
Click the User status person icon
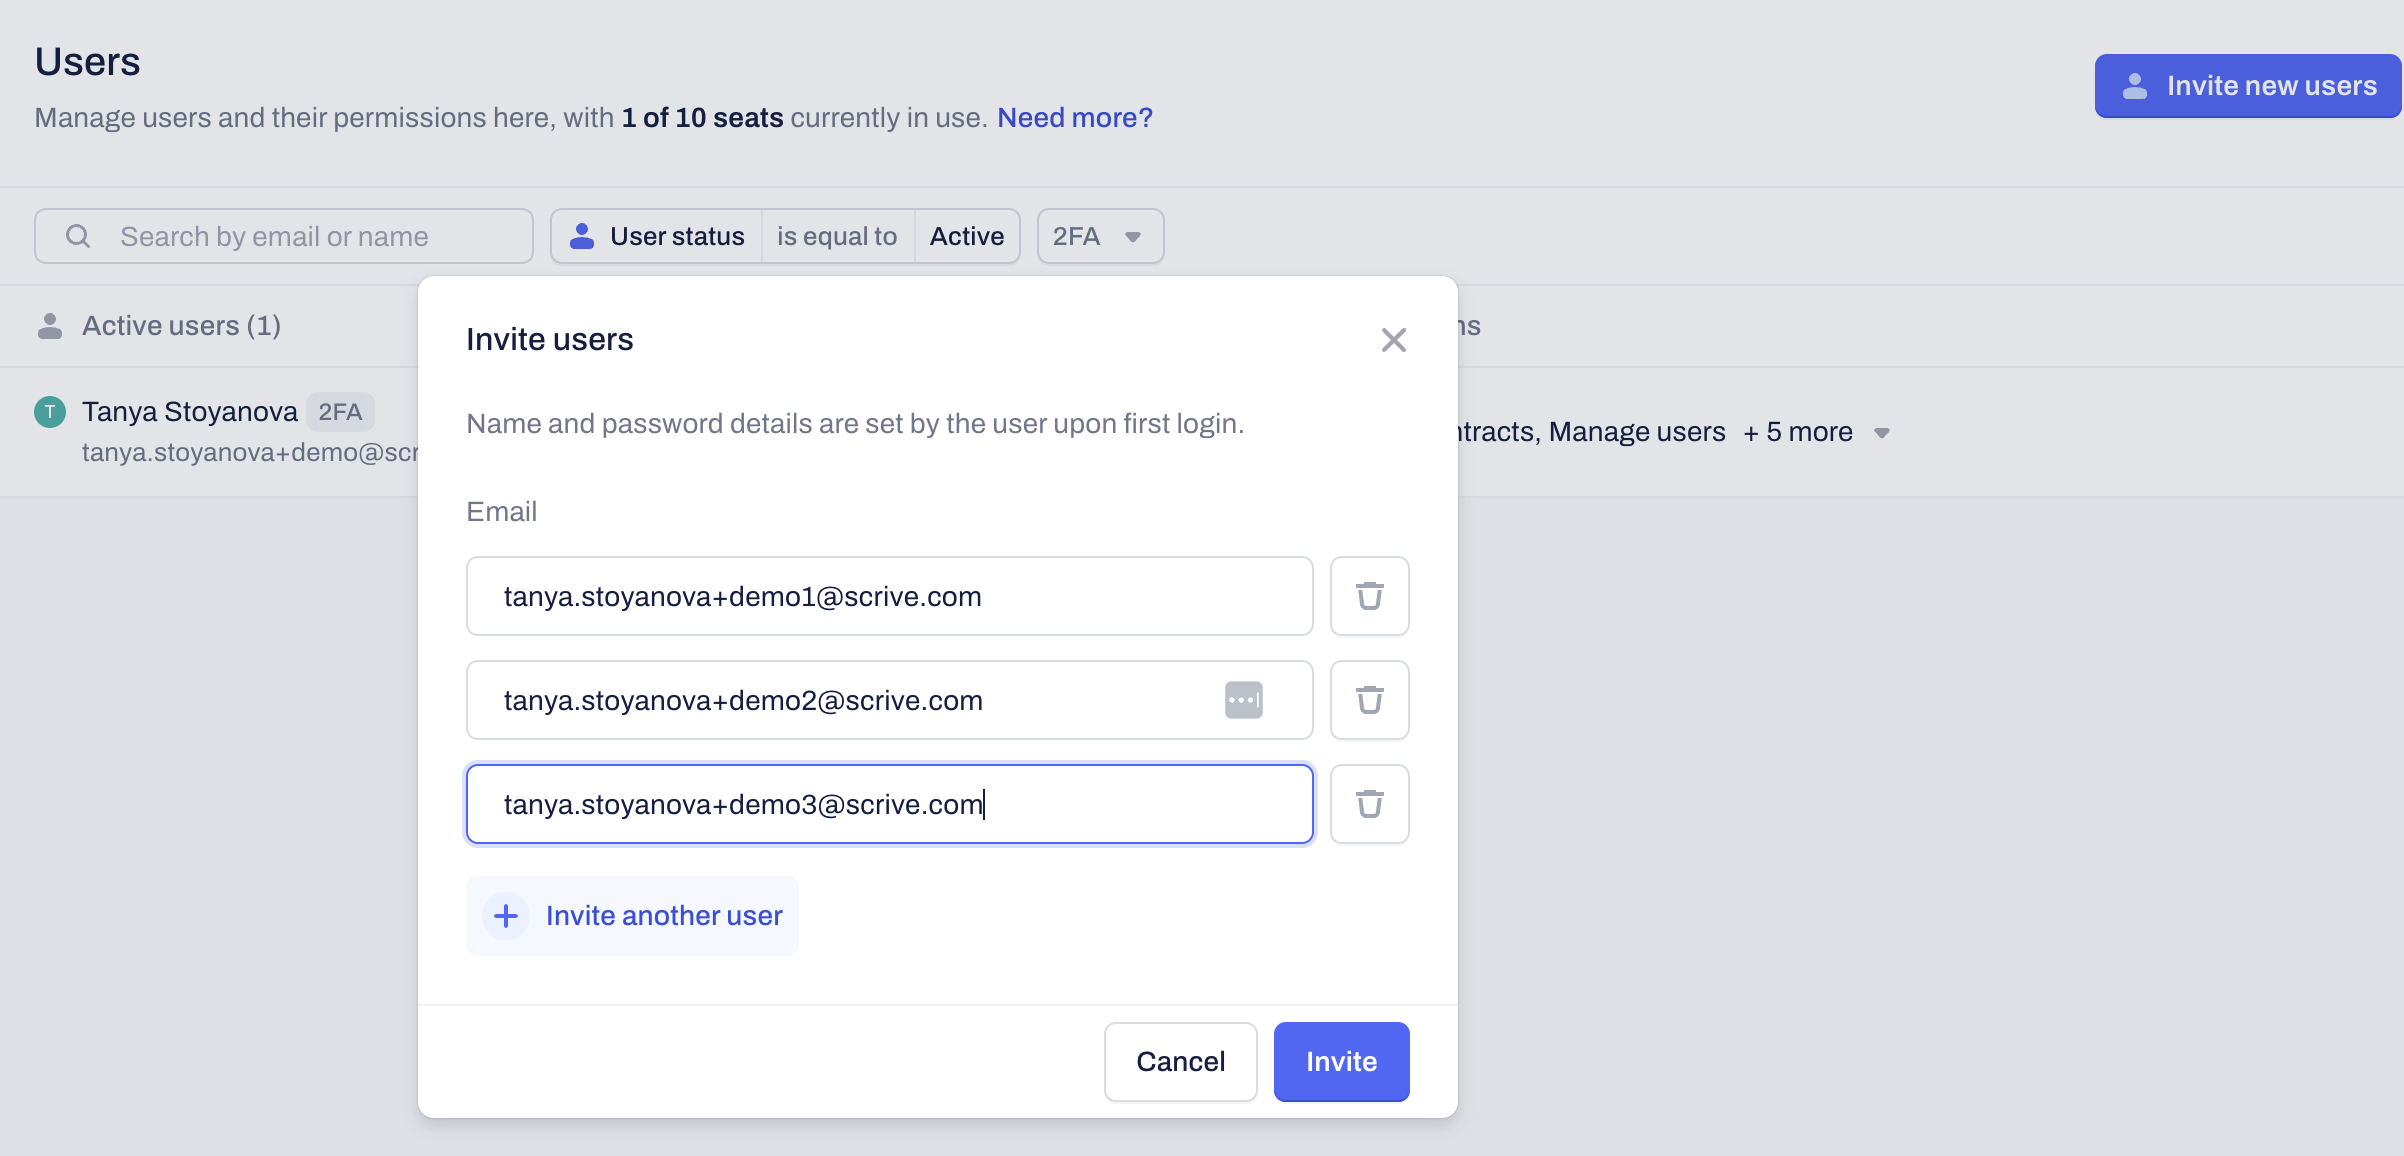582,236
